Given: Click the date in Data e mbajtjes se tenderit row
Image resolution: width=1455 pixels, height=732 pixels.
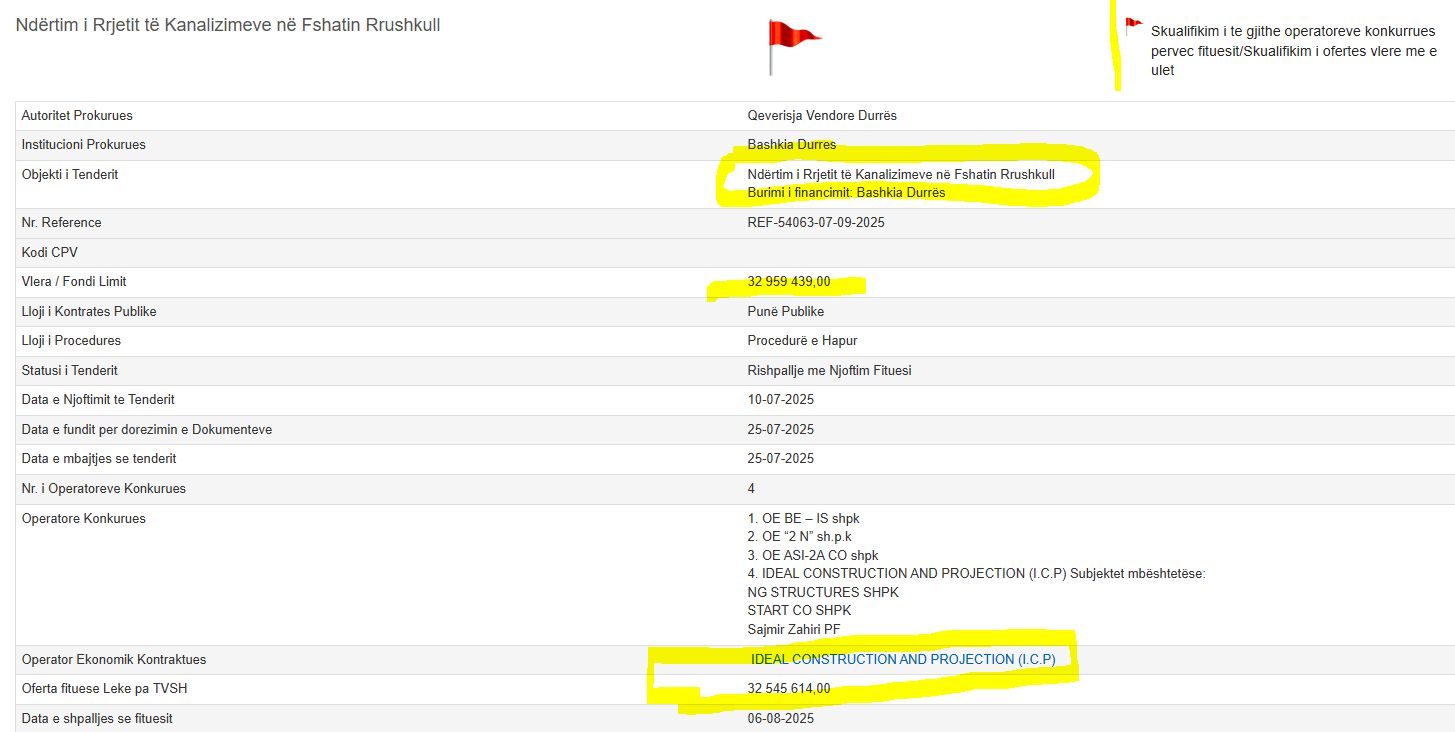Looking at the screenshot, I should [x=780, y=459].
